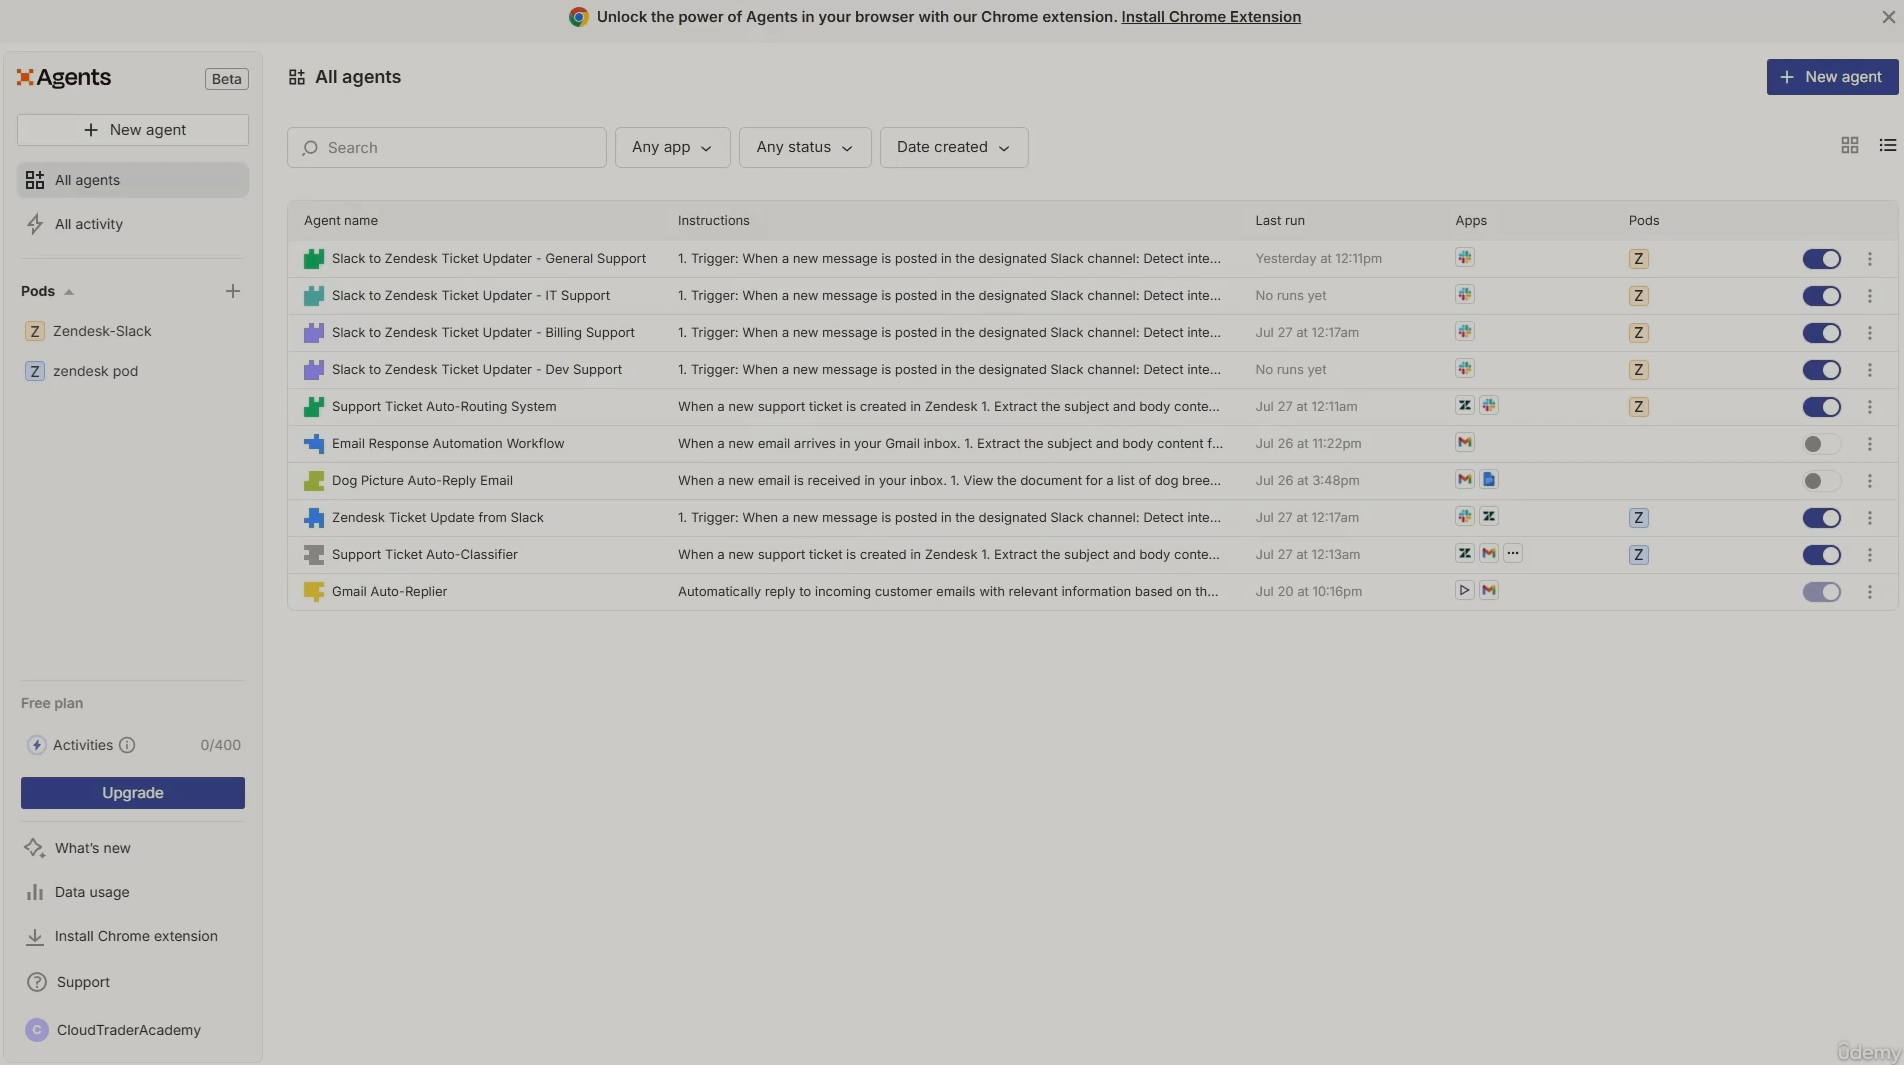Switch to list view layout

[1887, 146]
